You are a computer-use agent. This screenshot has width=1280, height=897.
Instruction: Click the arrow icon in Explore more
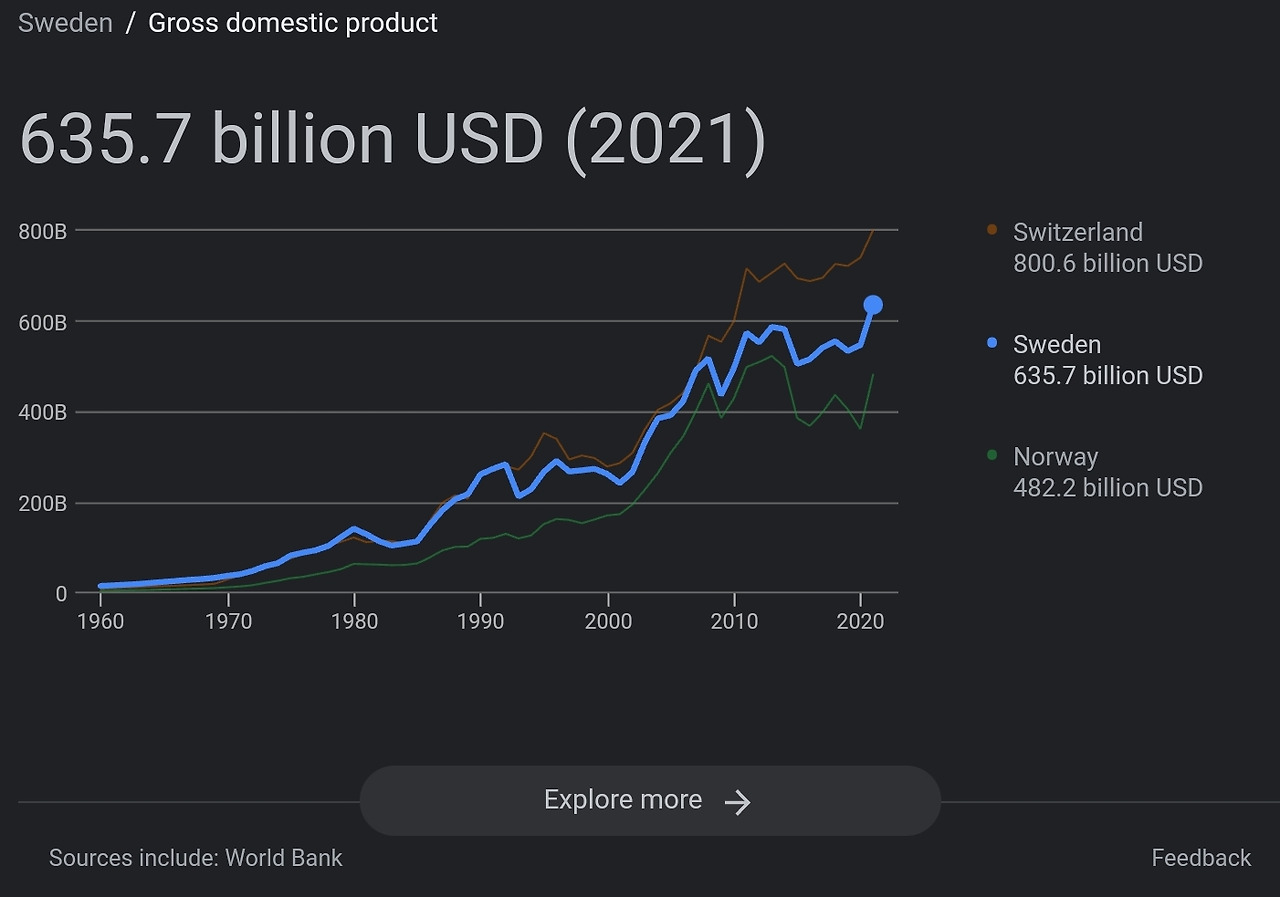[x=737, y=801]
